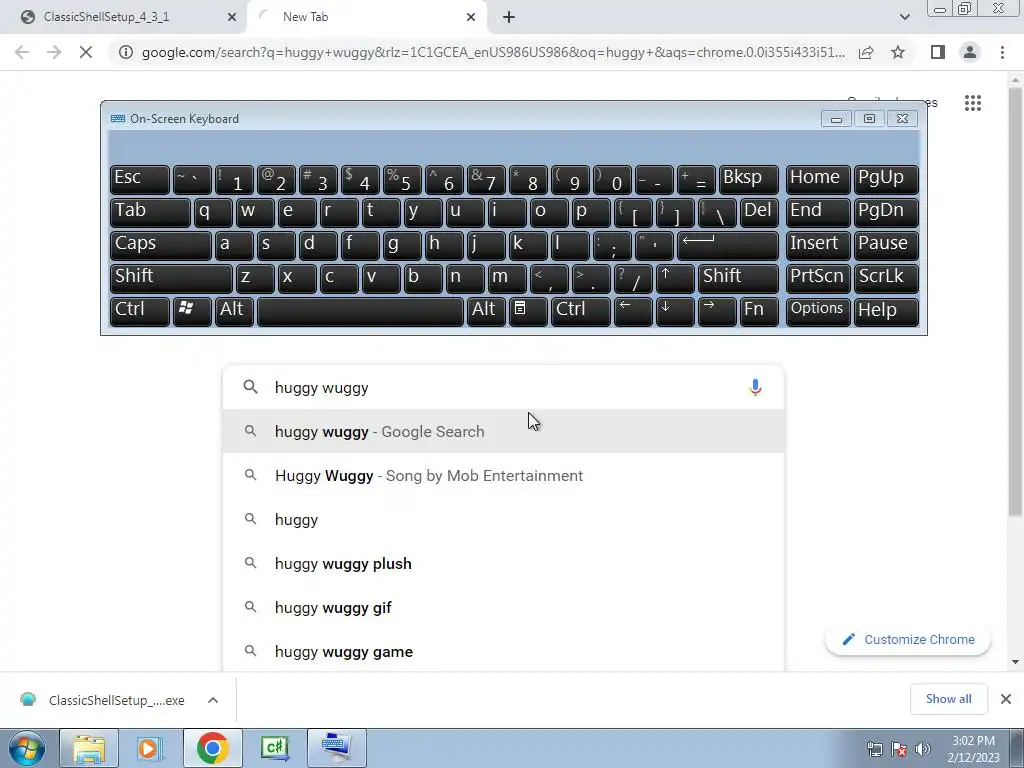Click Customize Chrome button
Screen dimensions: 1024x768
tap(908, 639)
